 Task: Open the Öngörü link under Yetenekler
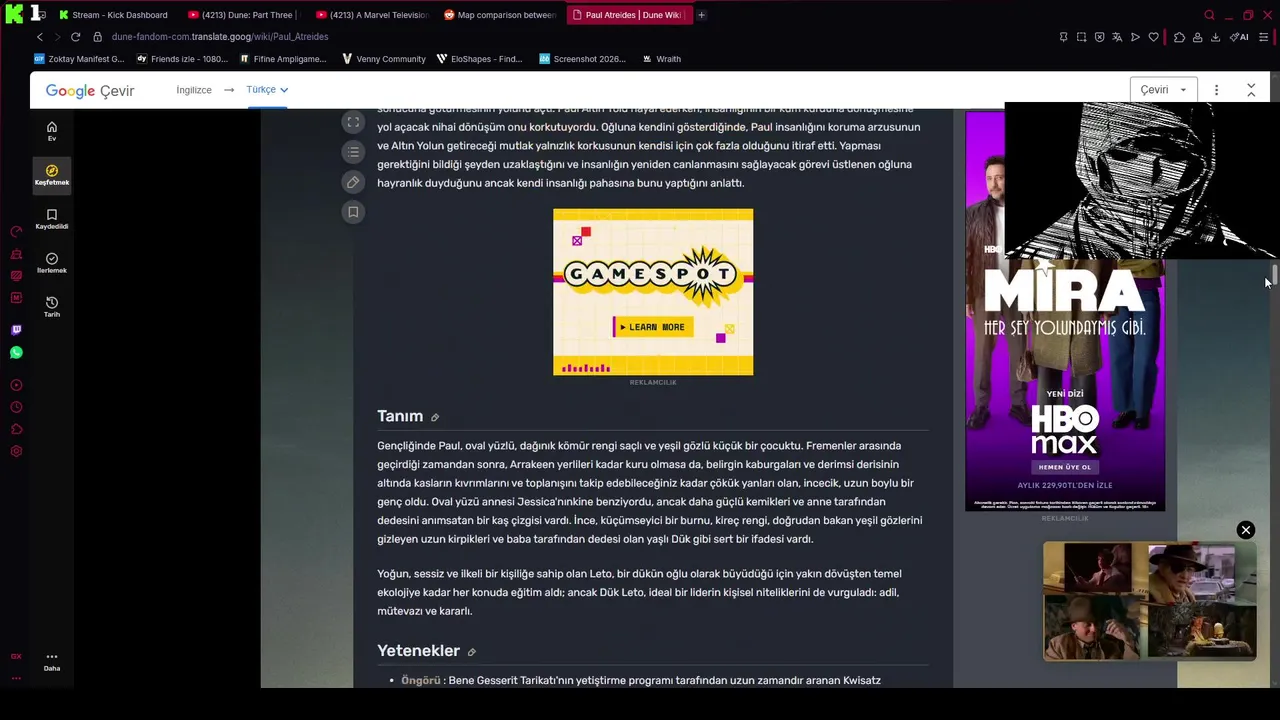point(421,680)
